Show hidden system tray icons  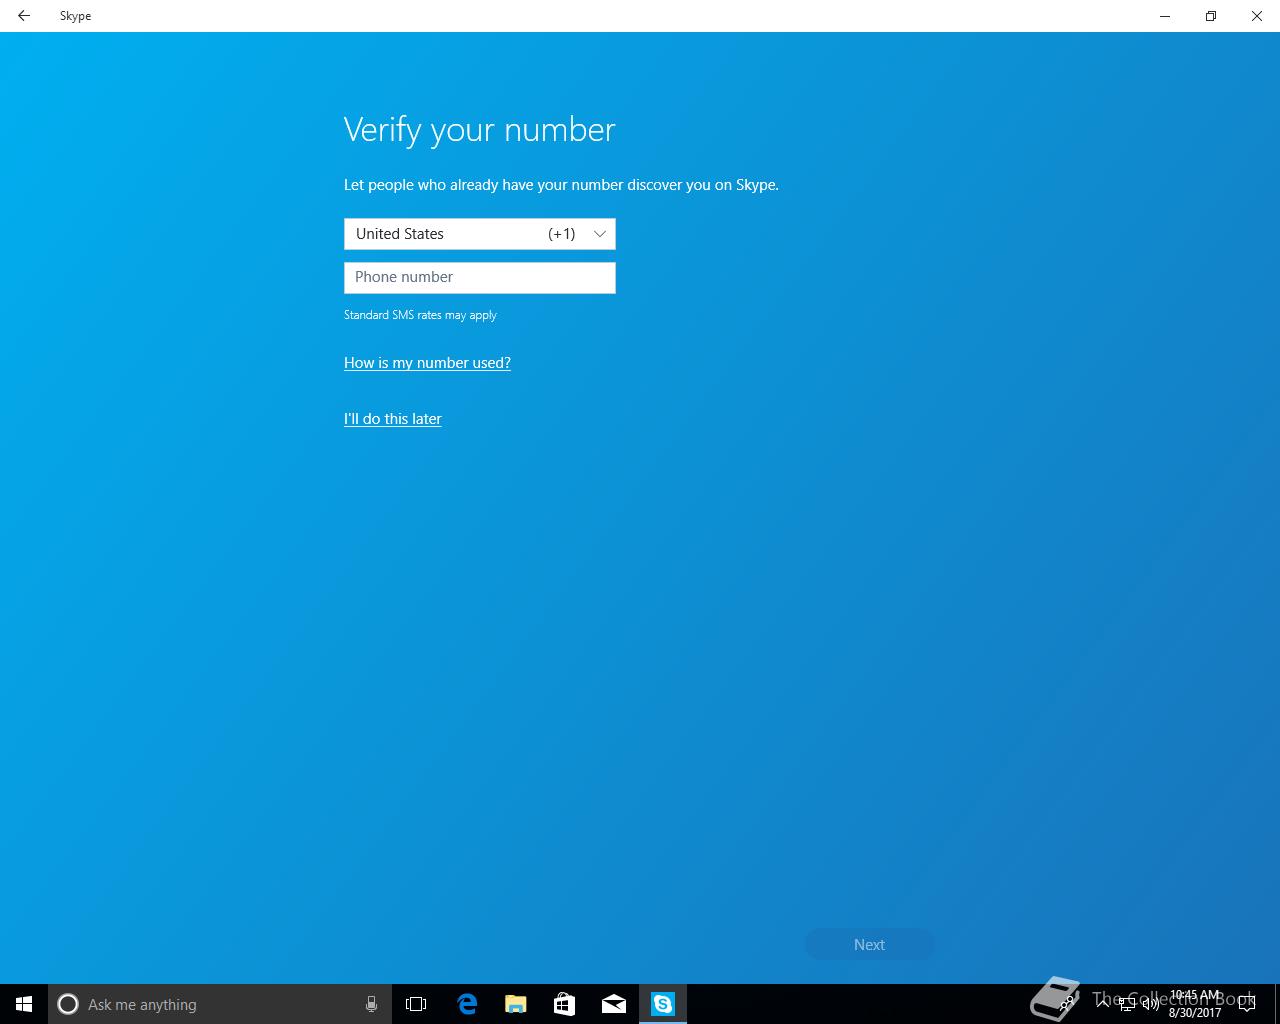(1103, 1004)
